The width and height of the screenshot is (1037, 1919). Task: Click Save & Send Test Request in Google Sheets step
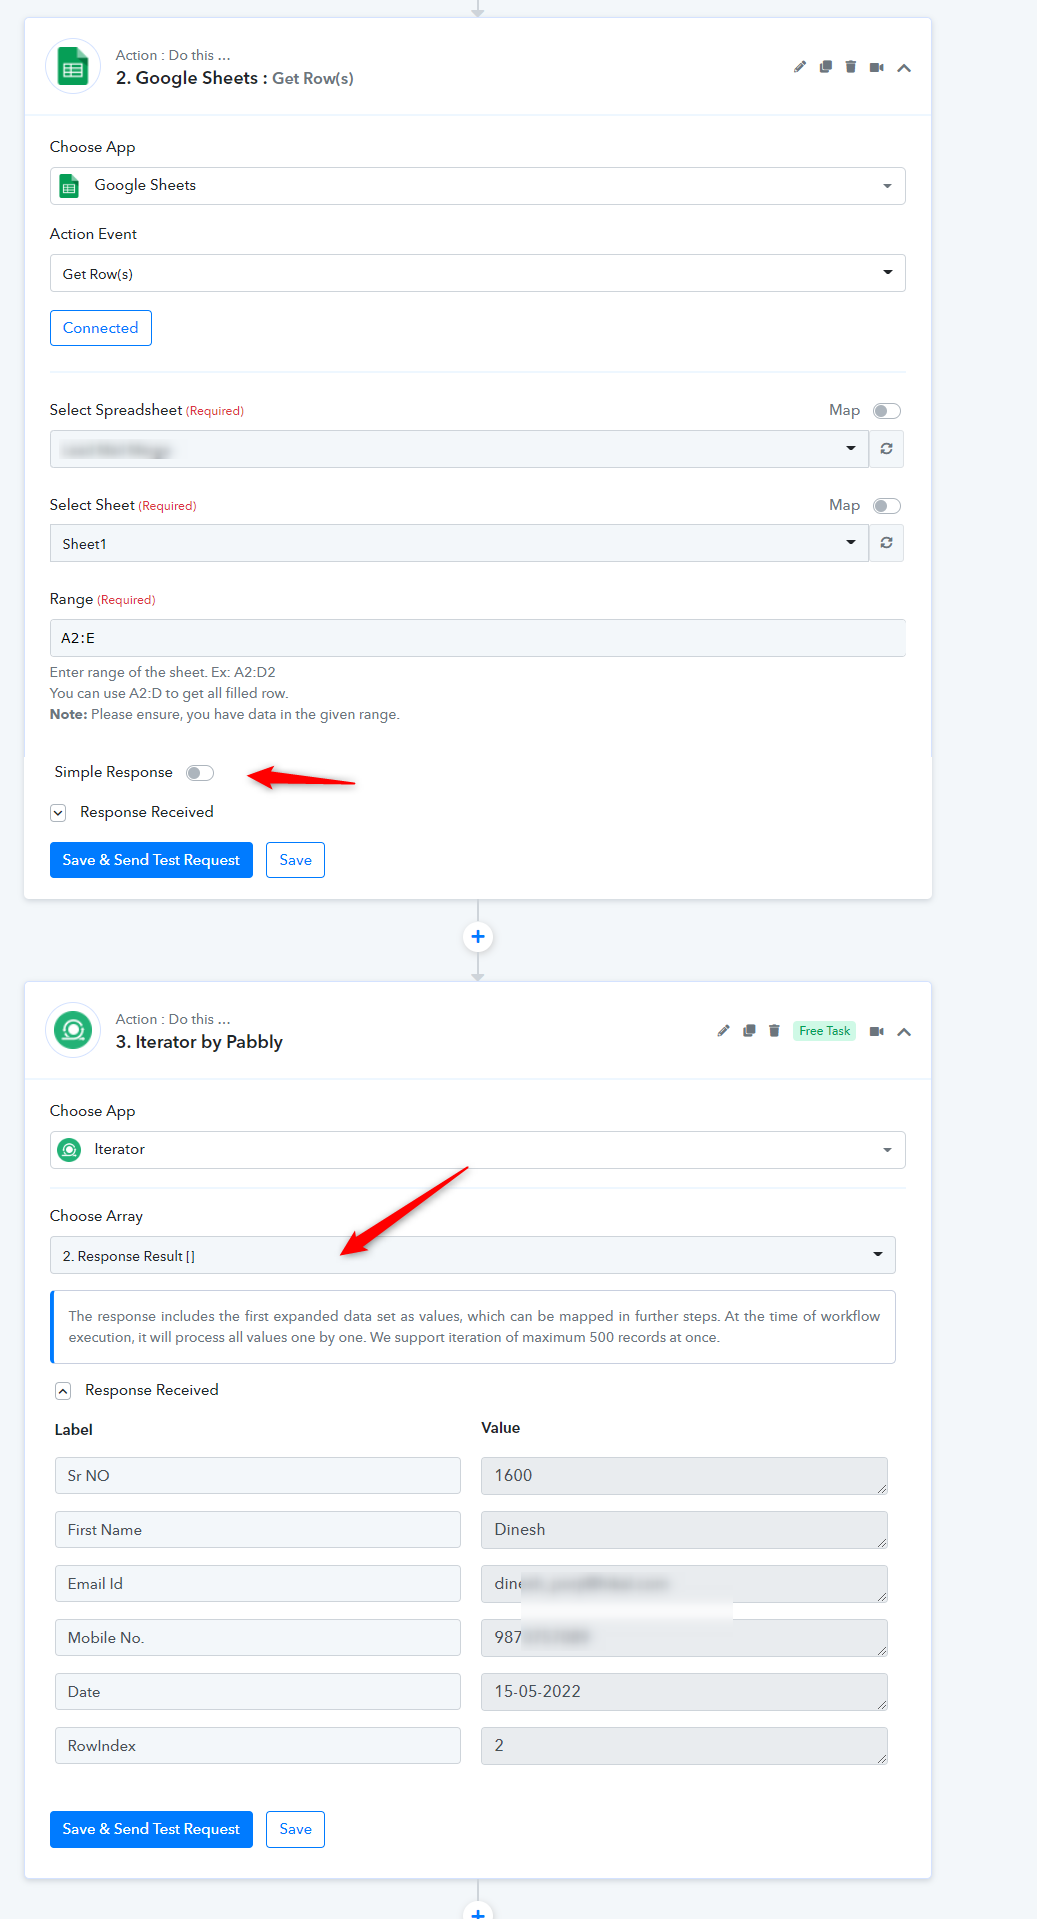coord(151,860)
